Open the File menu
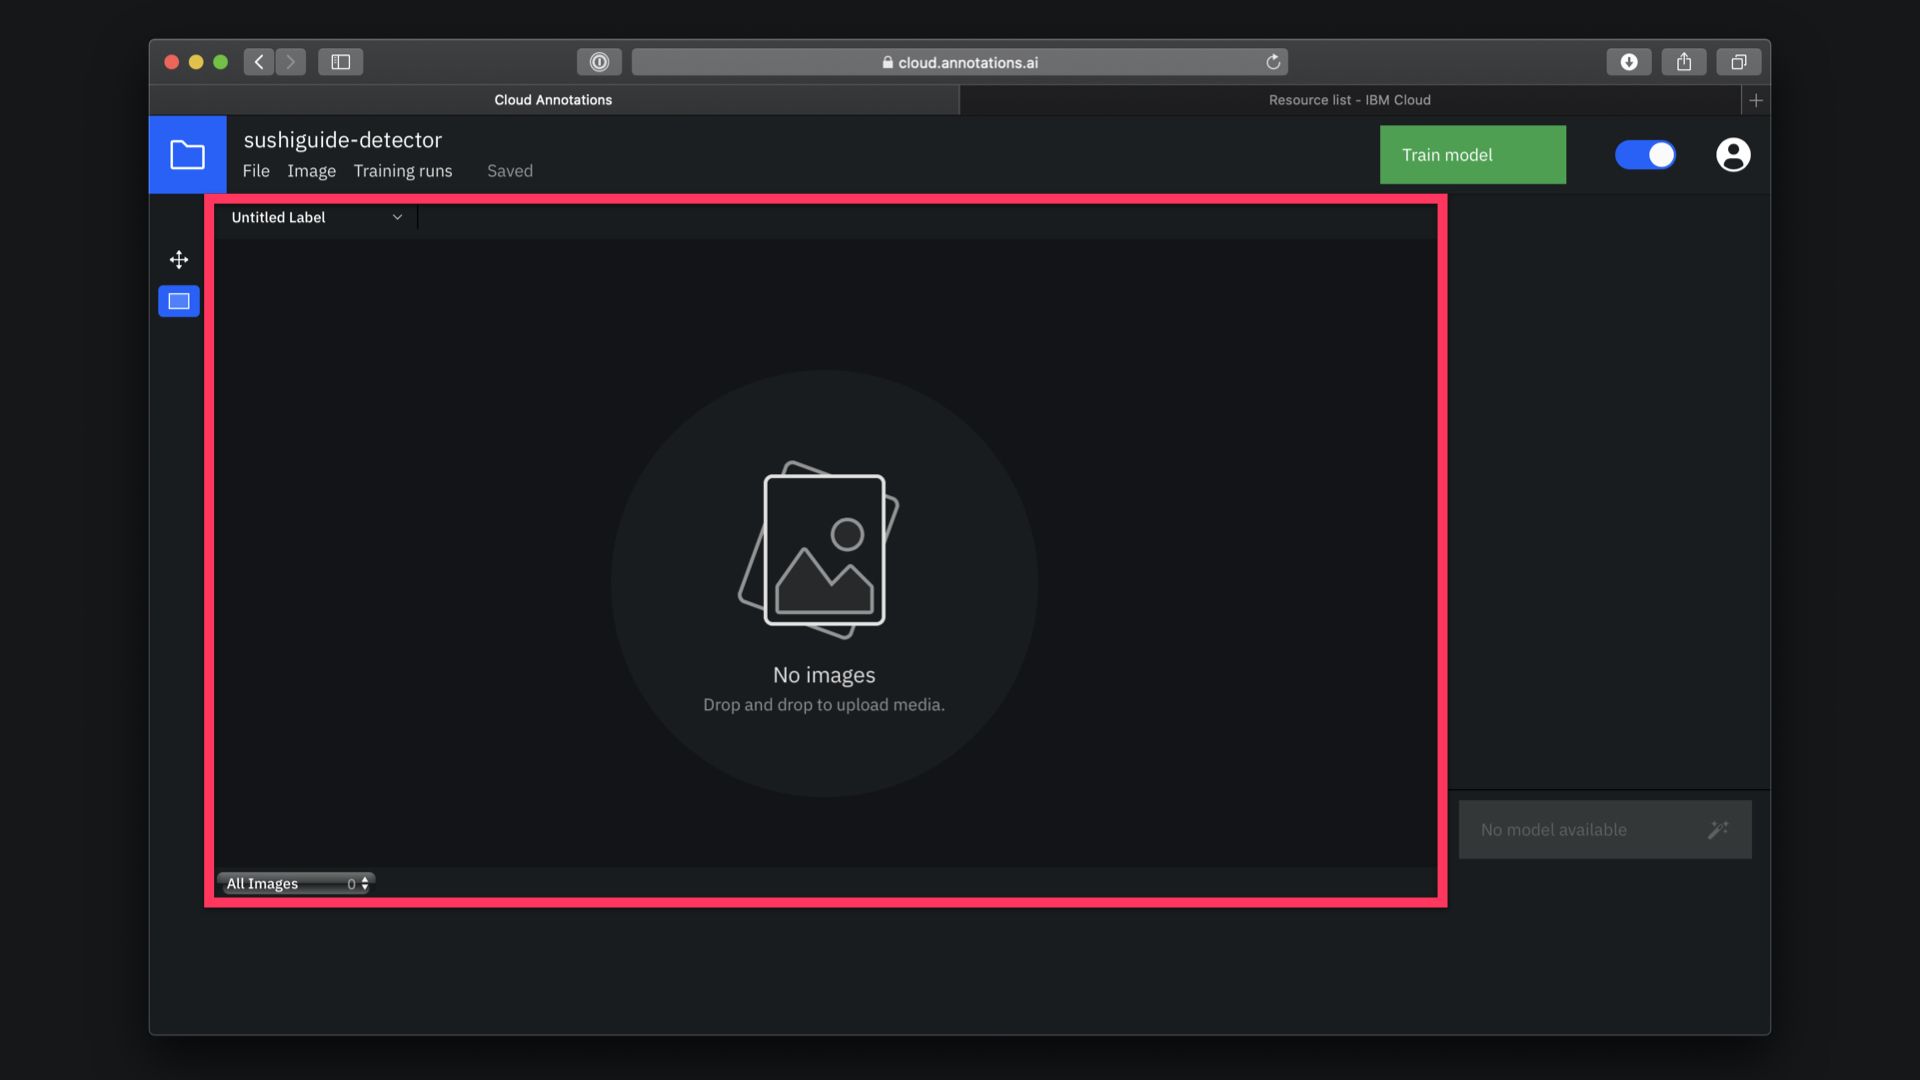 [256, 171]
